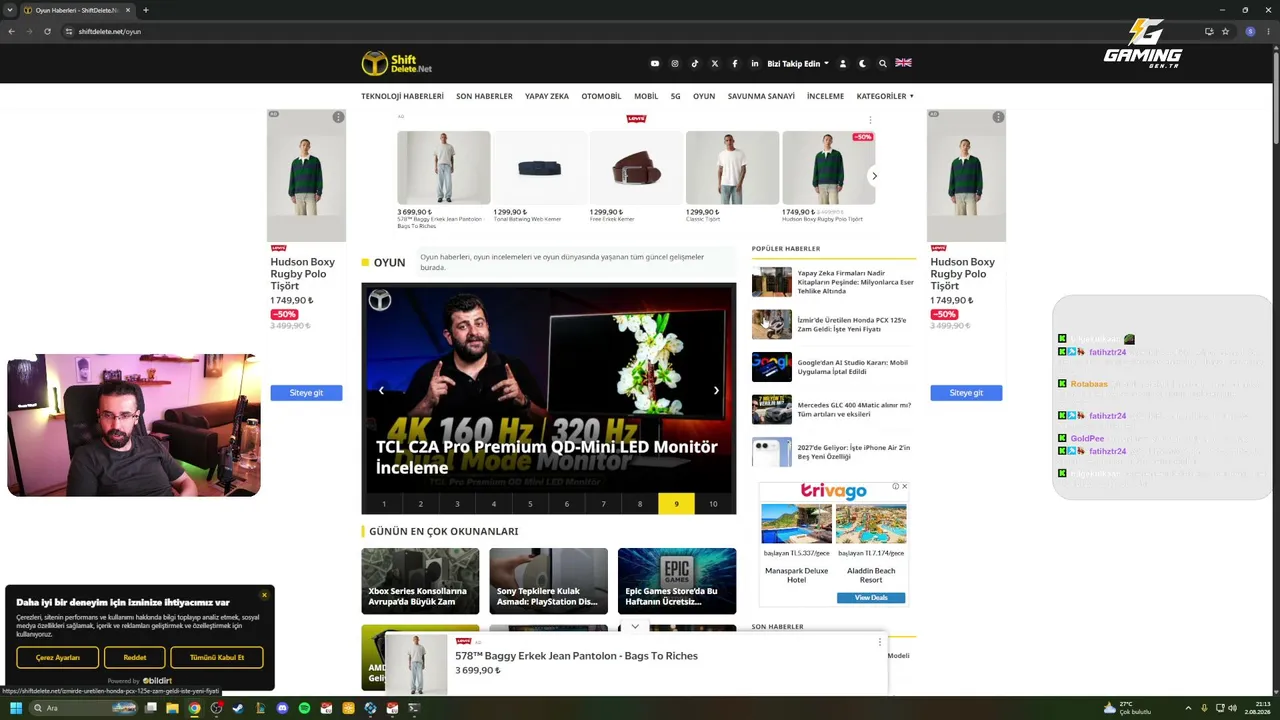1280x720 pixels.
Task: Reload the page in Chrome toolbar
Action: (x=47, y=31)
